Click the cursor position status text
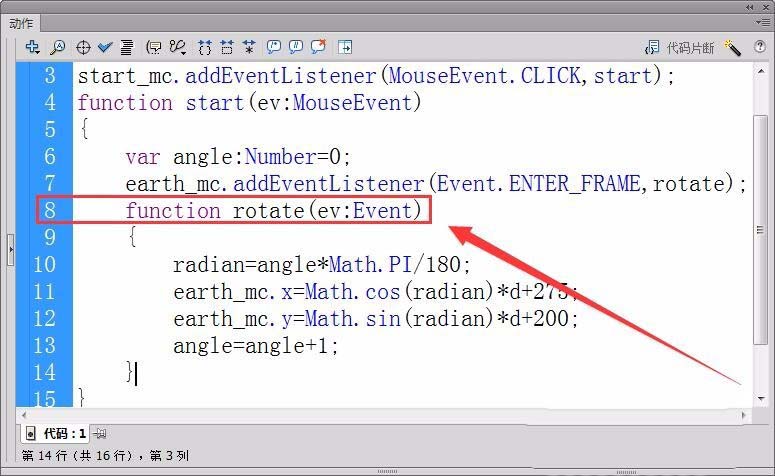 [105, 455]
